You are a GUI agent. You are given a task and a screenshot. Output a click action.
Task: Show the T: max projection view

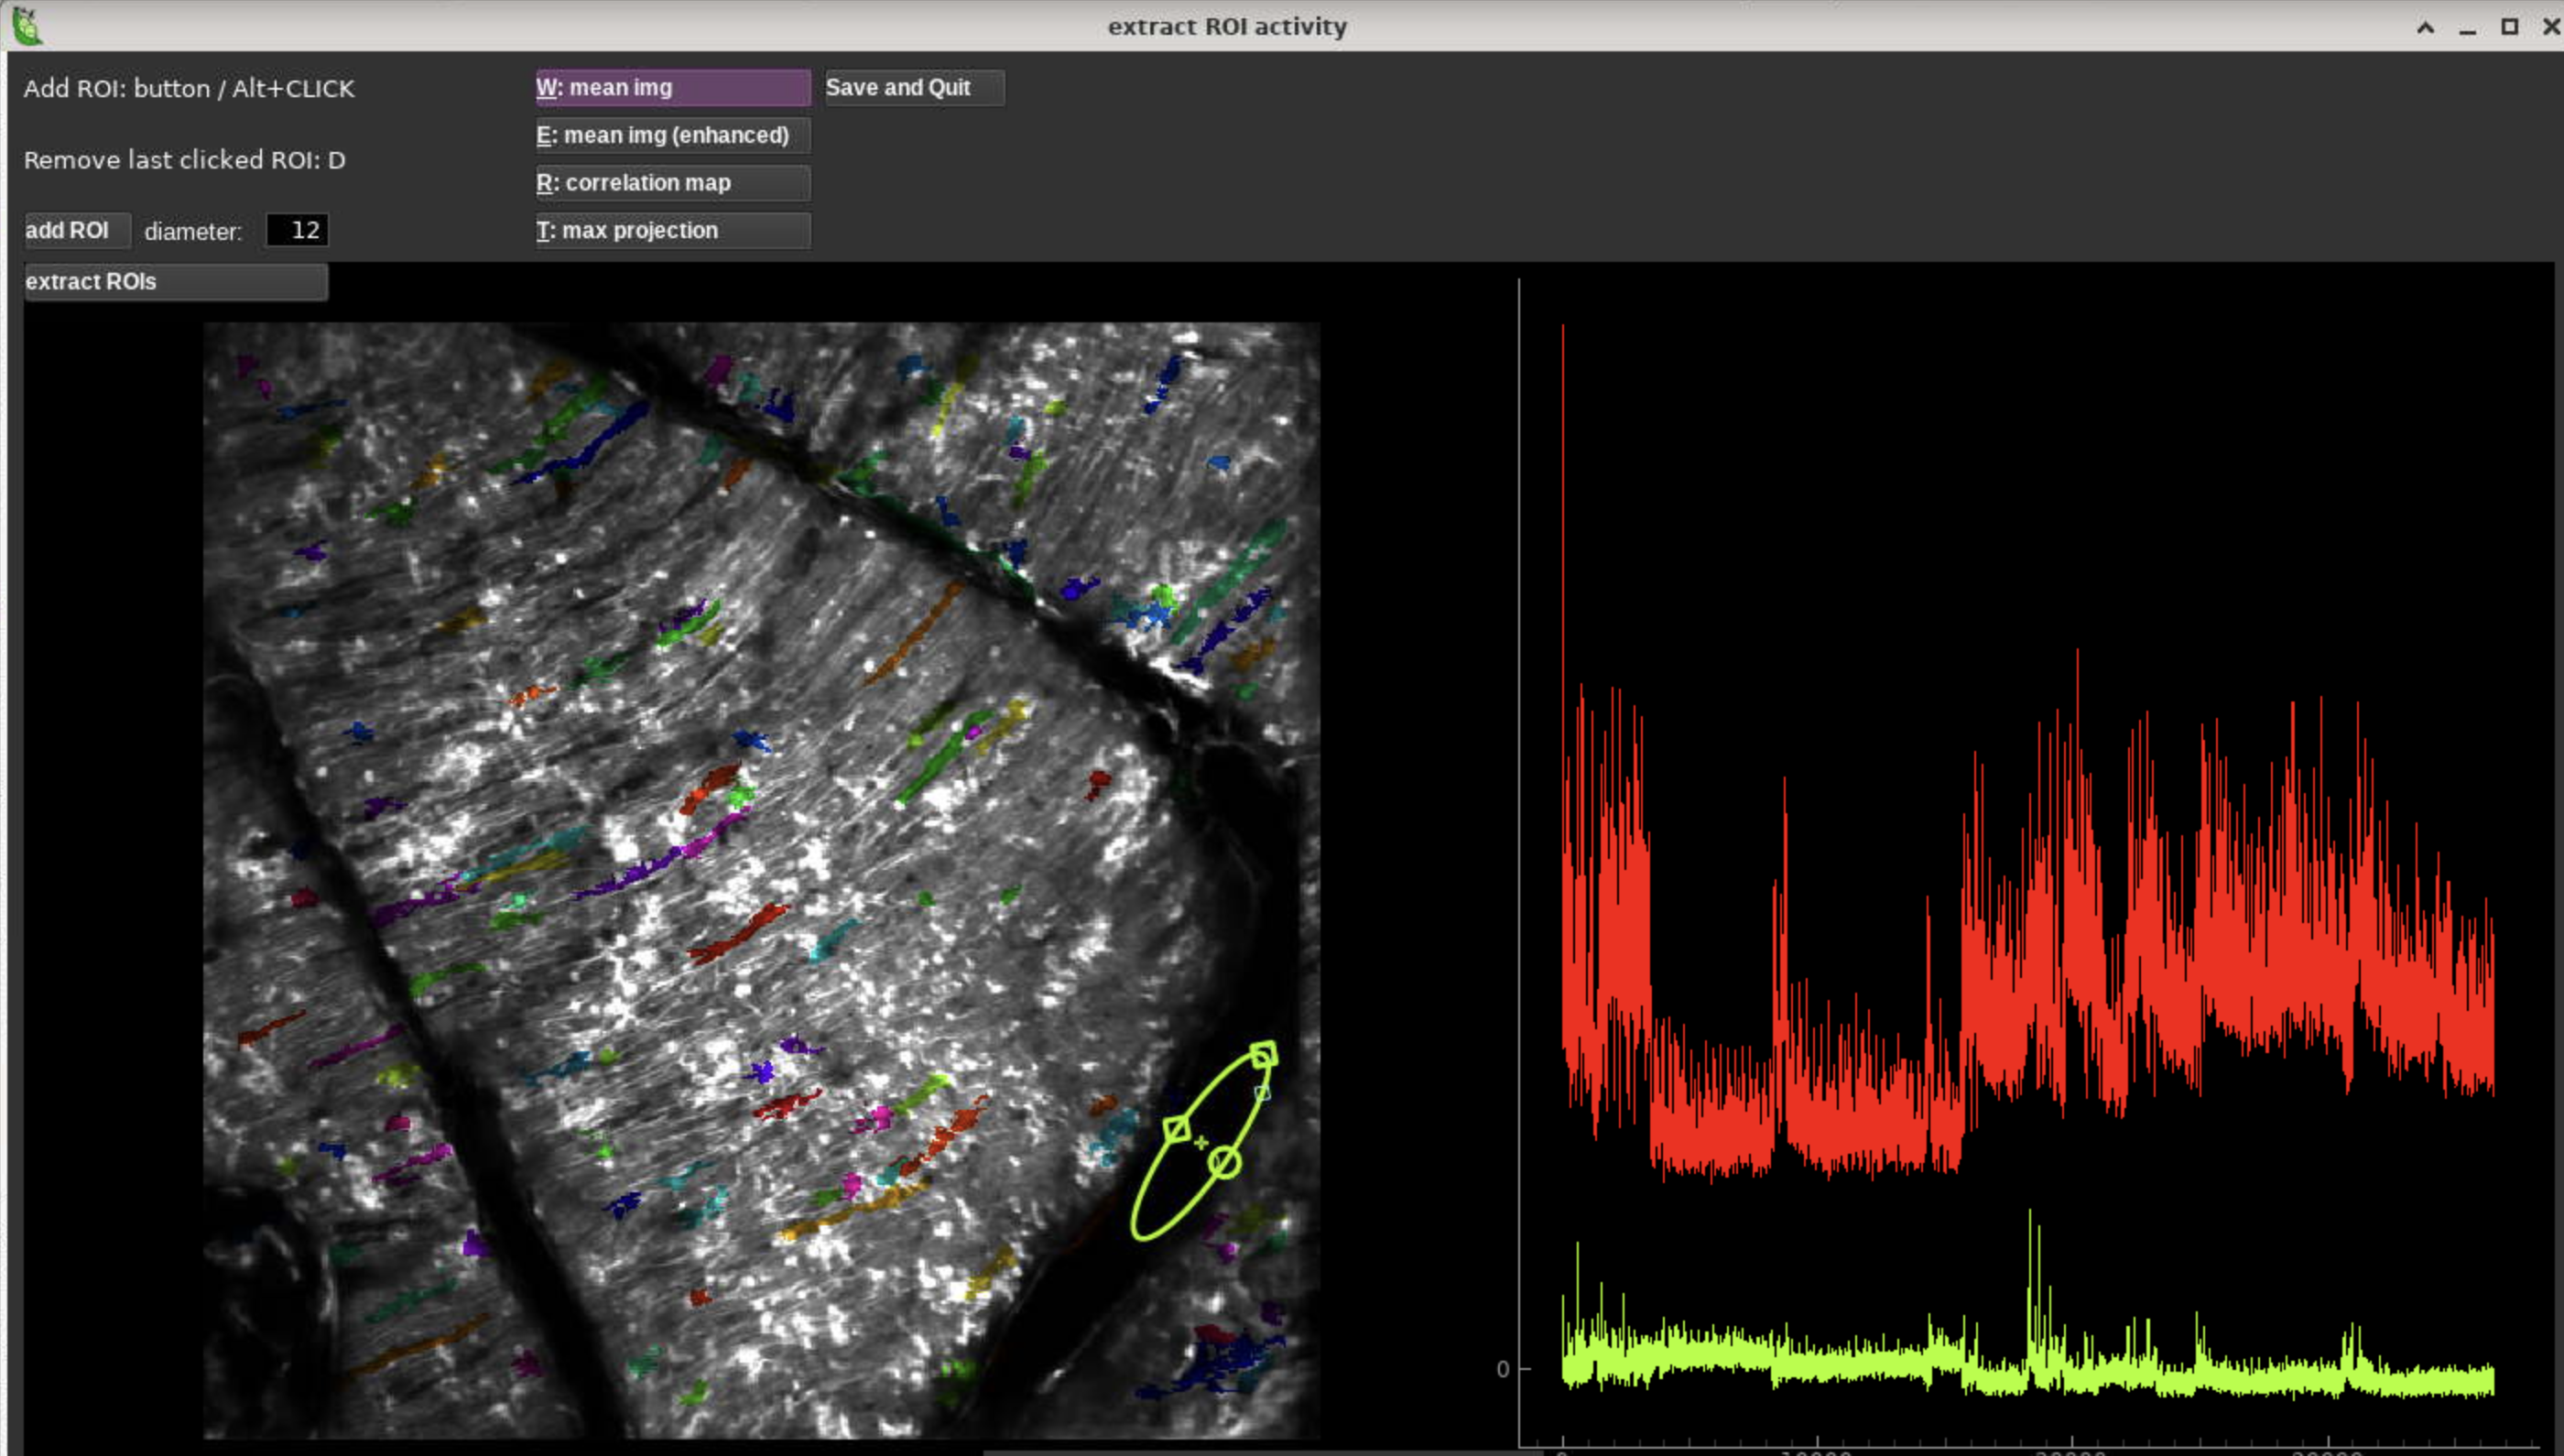(673, 231)
